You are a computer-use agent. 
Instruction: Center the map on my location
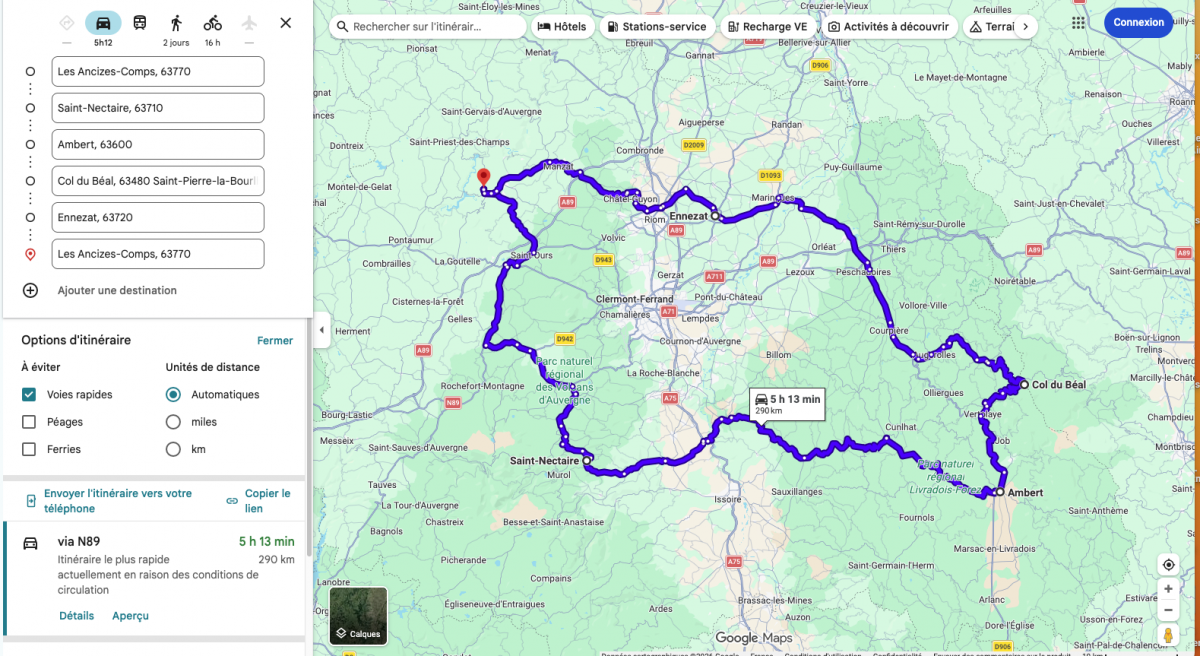(x=1168, y=565)
